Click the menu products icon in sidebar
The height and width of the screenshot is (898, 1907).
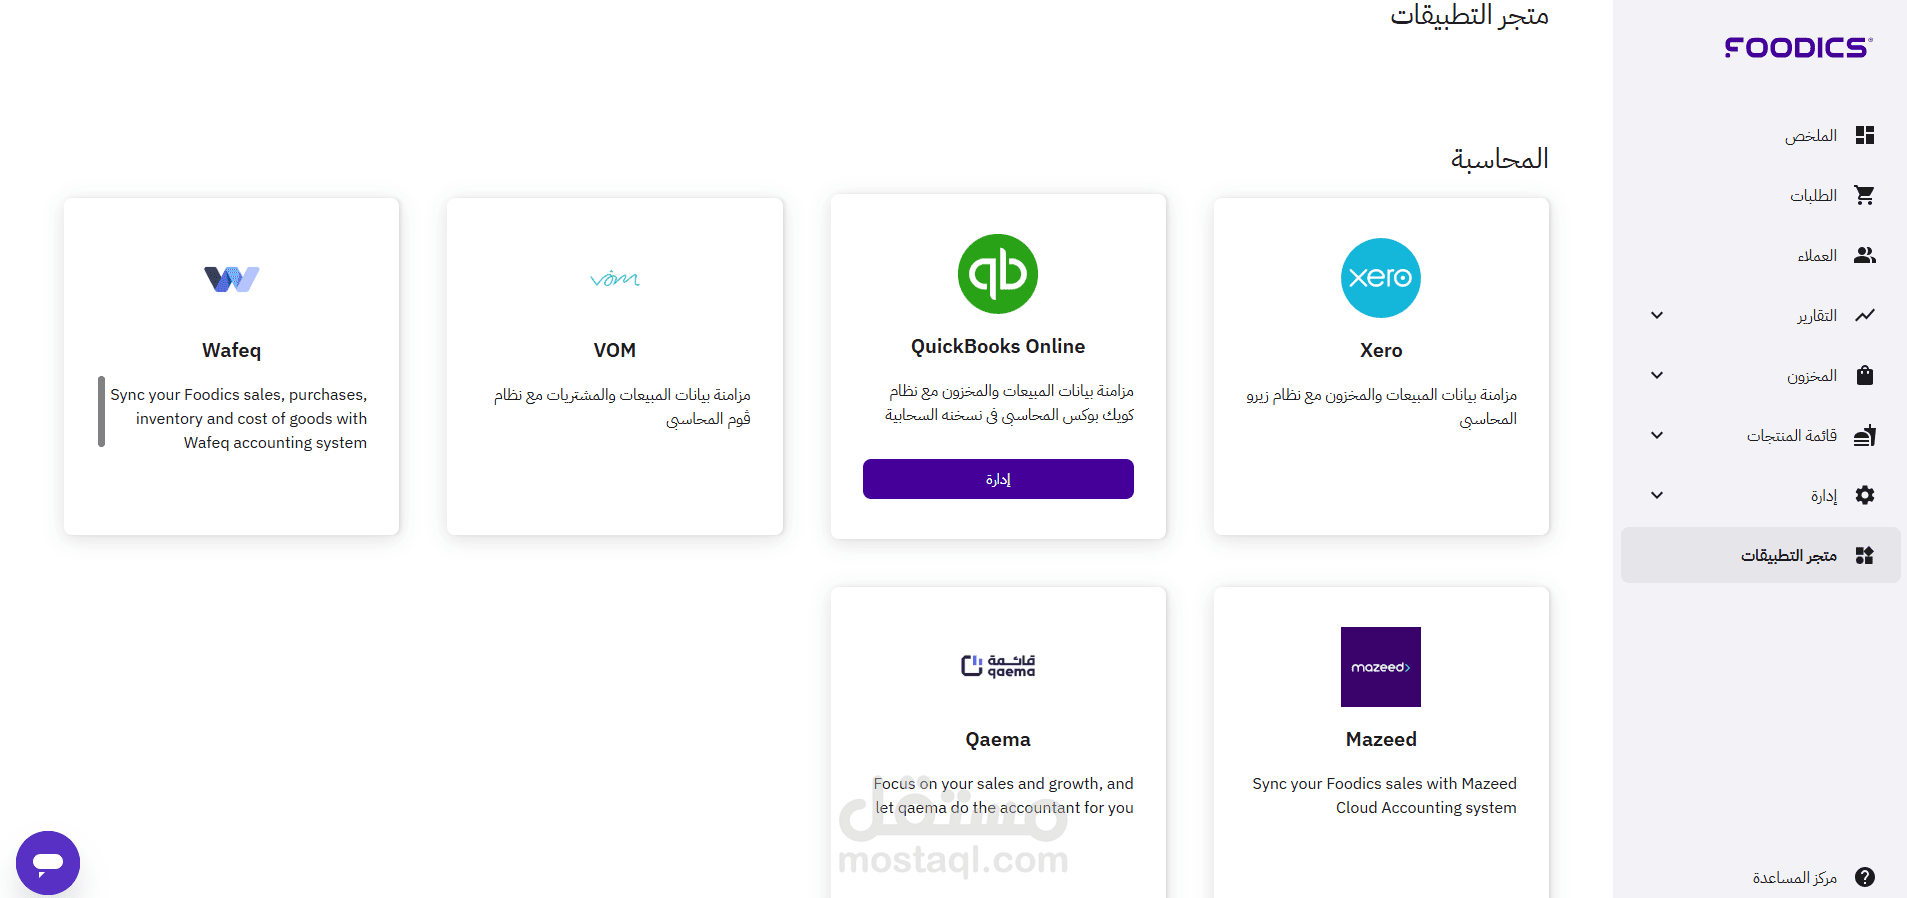[1864, 435]
